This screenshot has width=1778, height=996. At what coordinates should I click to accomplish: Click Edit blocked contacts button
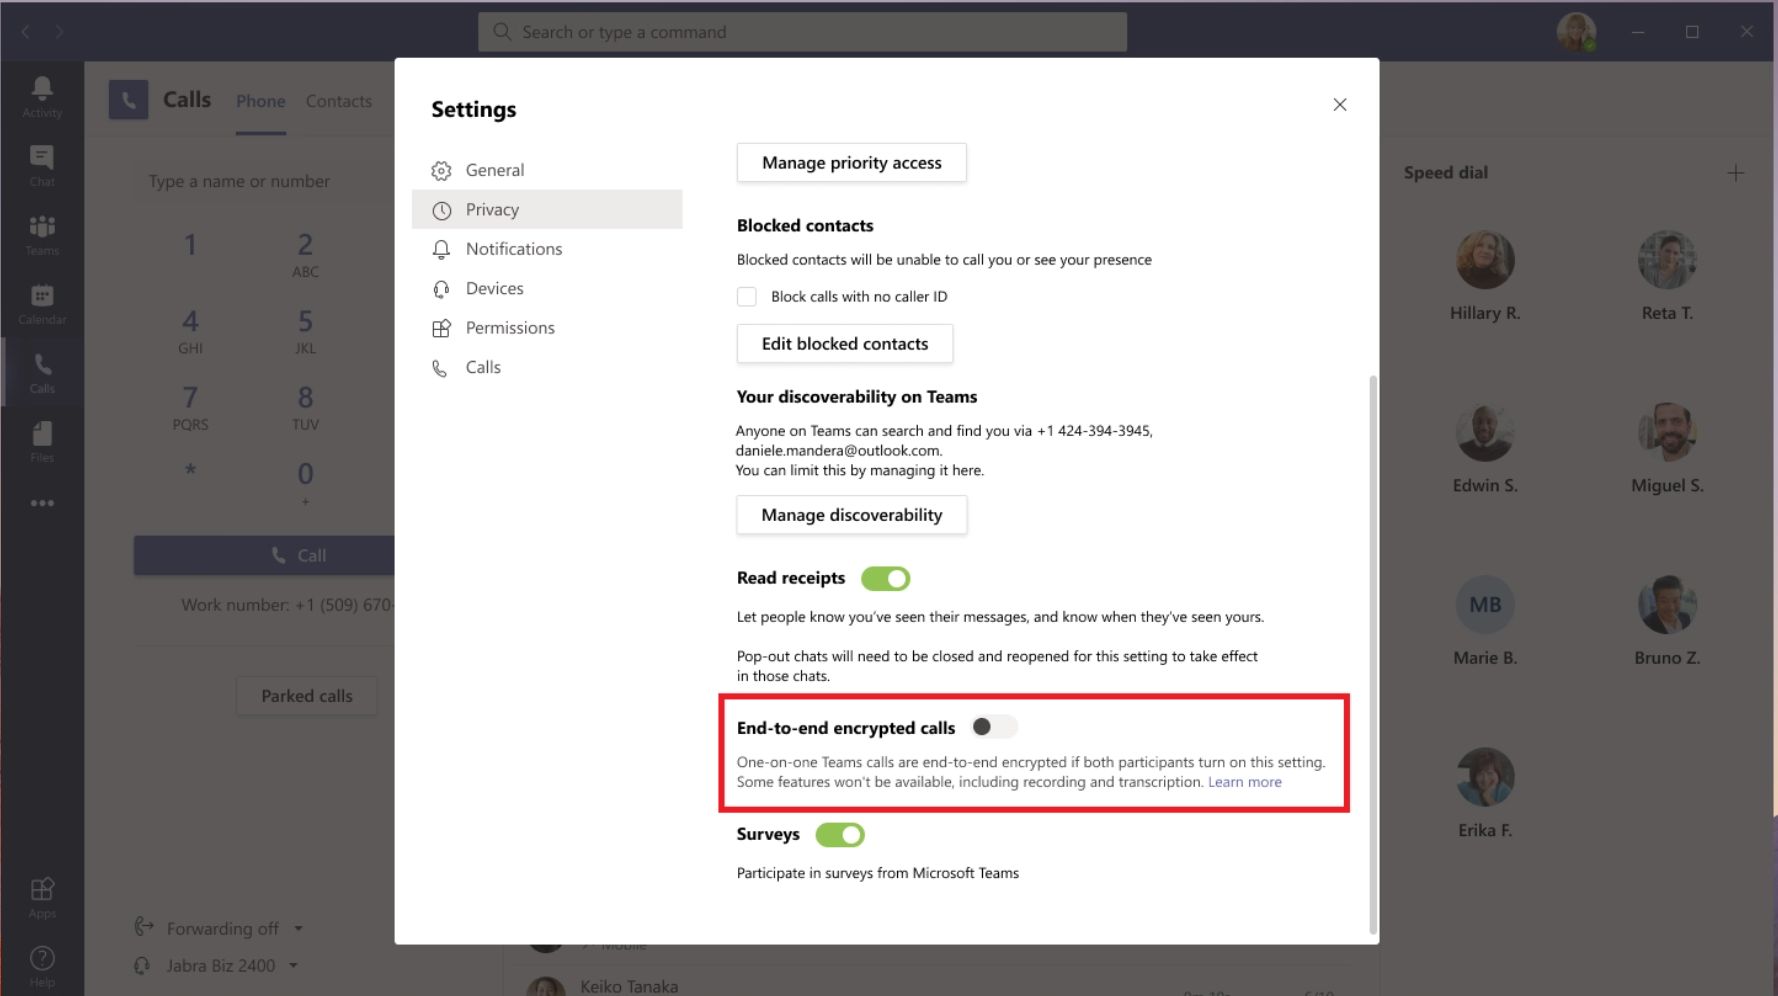pos(845,344)
